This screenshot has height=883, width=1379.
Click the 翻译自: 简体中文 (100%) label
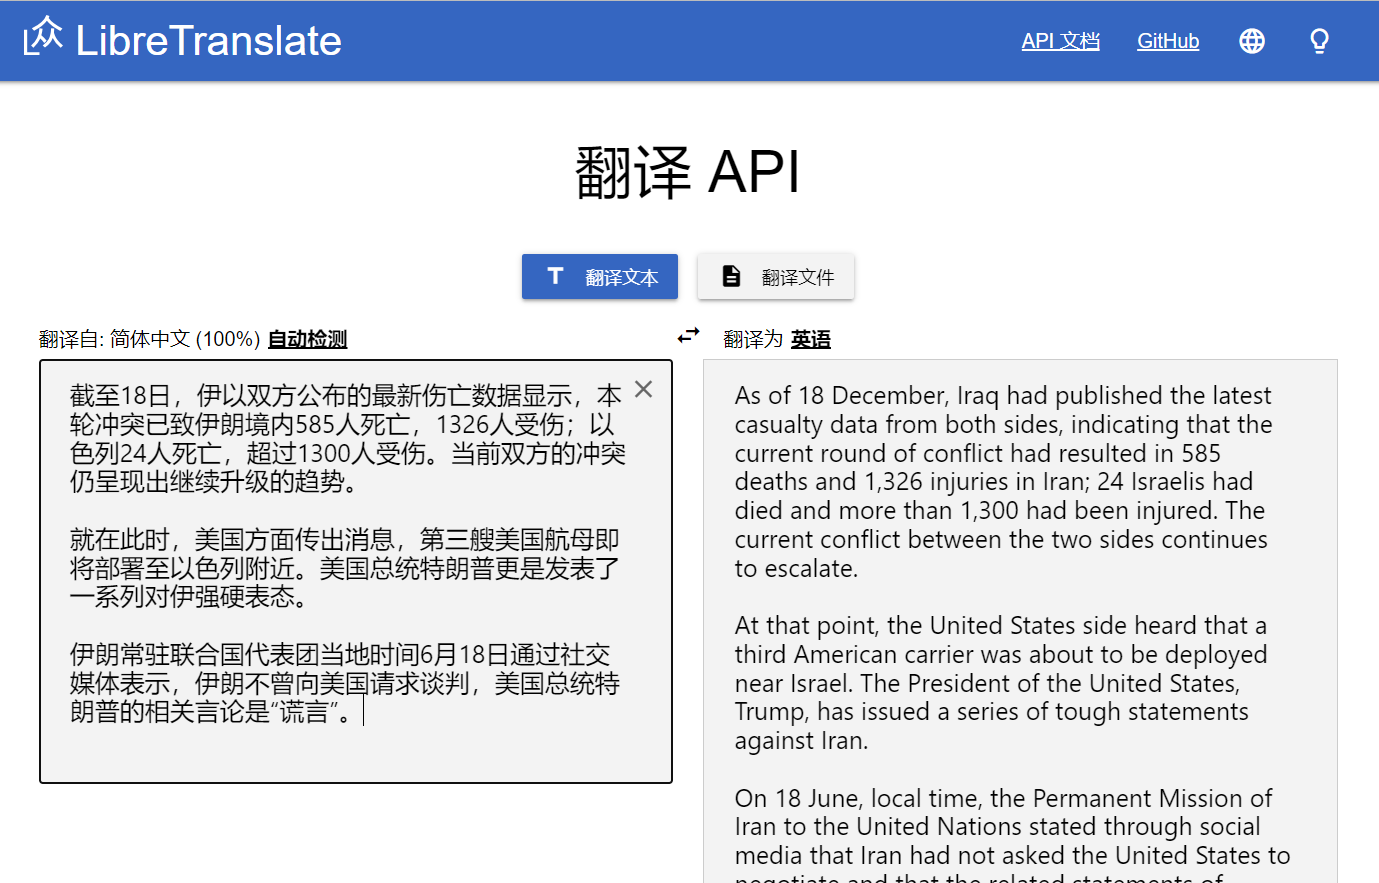[150, 339]
